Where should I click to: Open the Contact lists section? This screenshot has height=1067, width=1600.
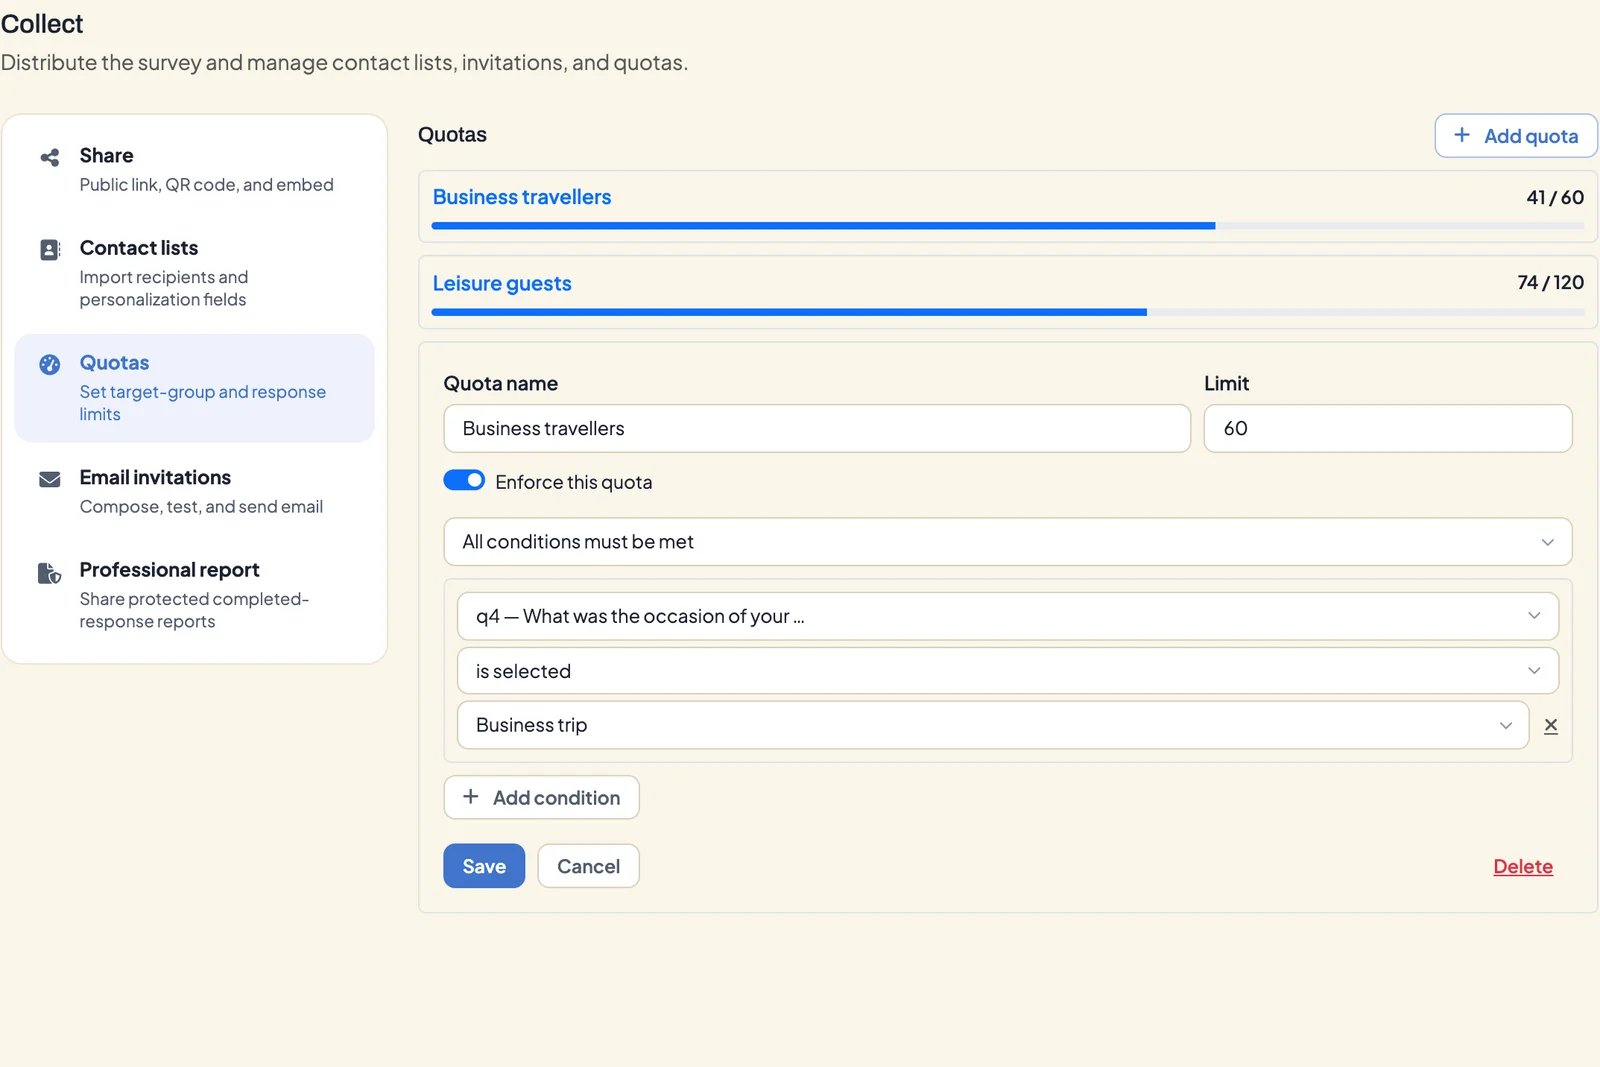(x=195, y=273)
